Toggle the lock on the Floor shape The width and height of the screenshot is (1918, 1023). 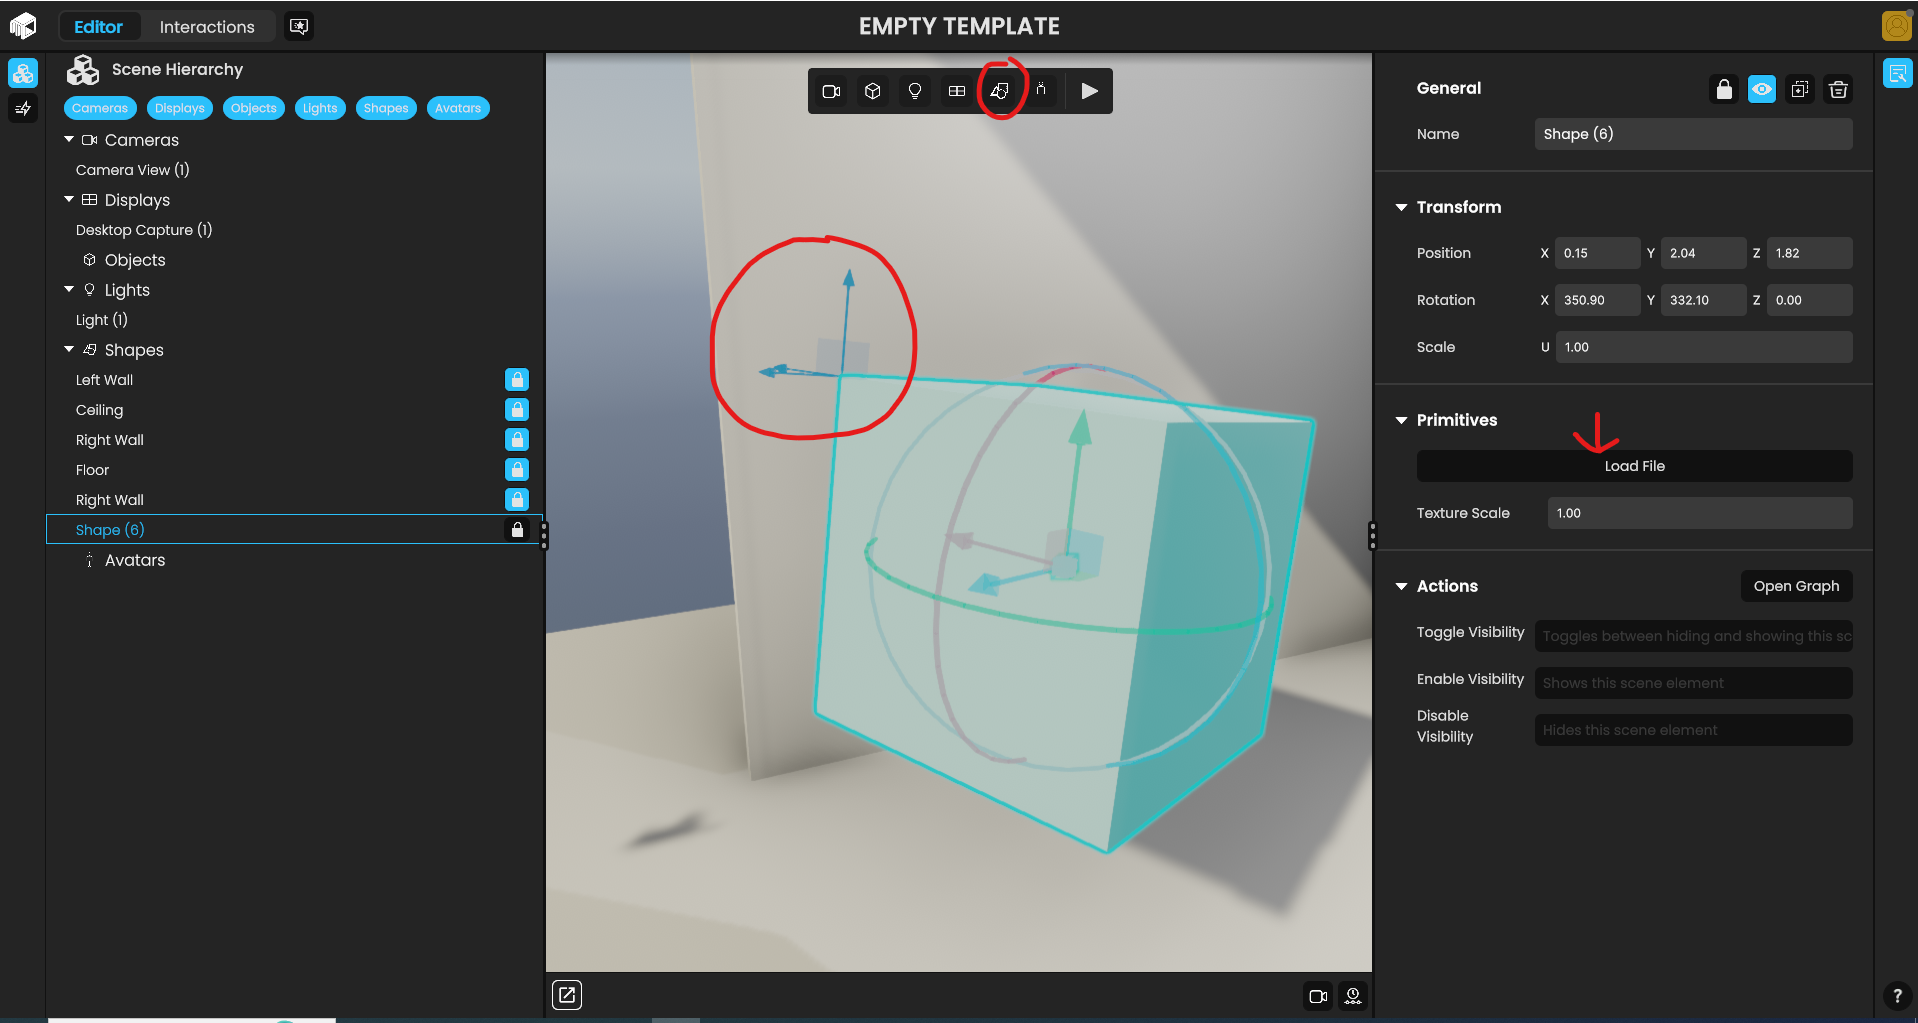pos(516,470)
